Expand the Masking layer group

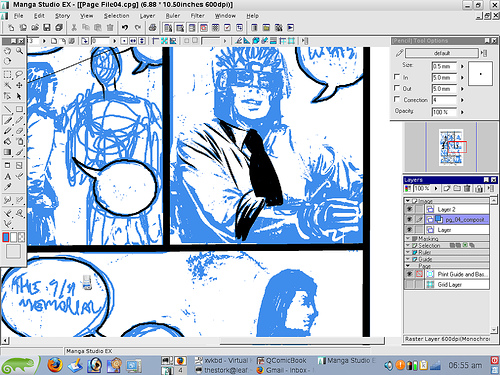(x=408, y=238)
